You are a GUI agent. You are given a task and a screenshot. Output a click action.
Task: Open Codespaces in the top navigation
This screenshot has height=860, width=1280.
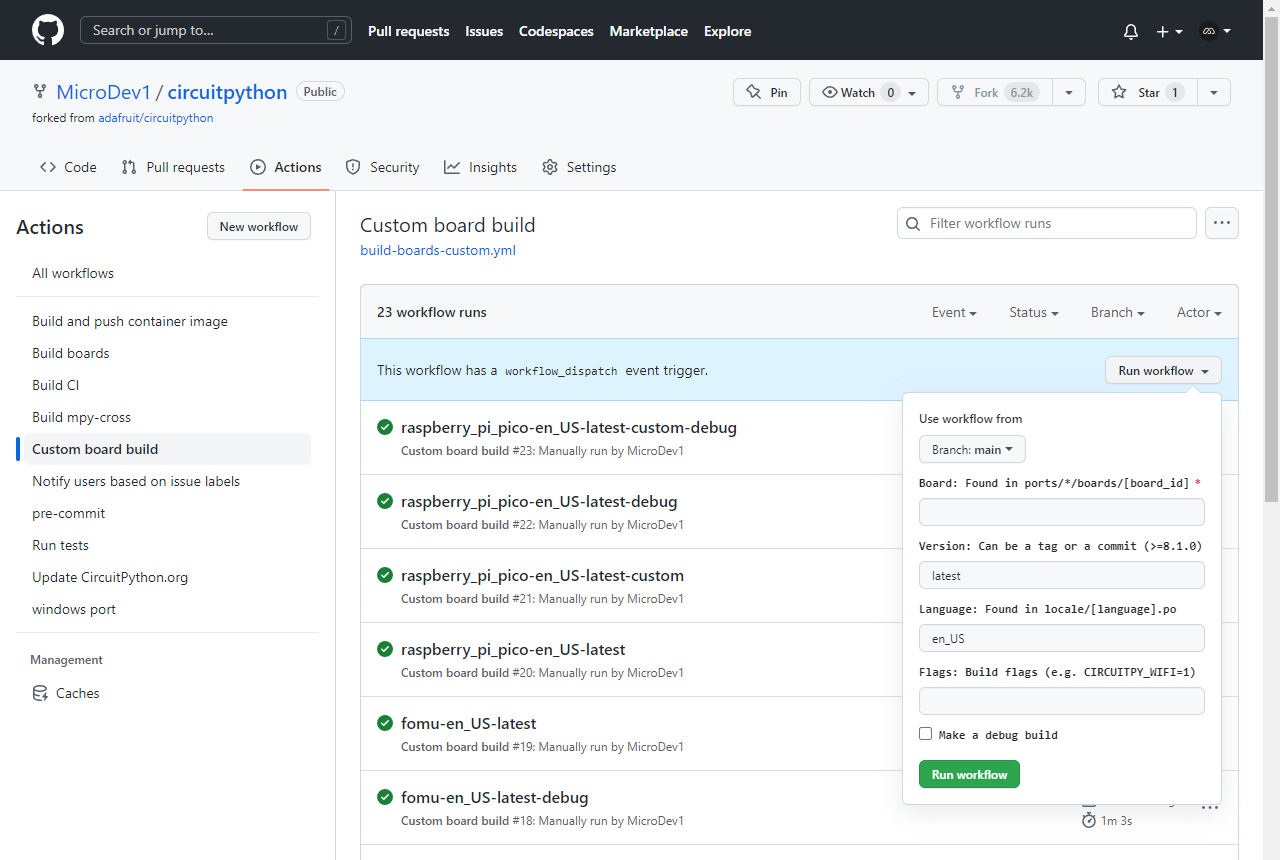(x=556, y=31)
